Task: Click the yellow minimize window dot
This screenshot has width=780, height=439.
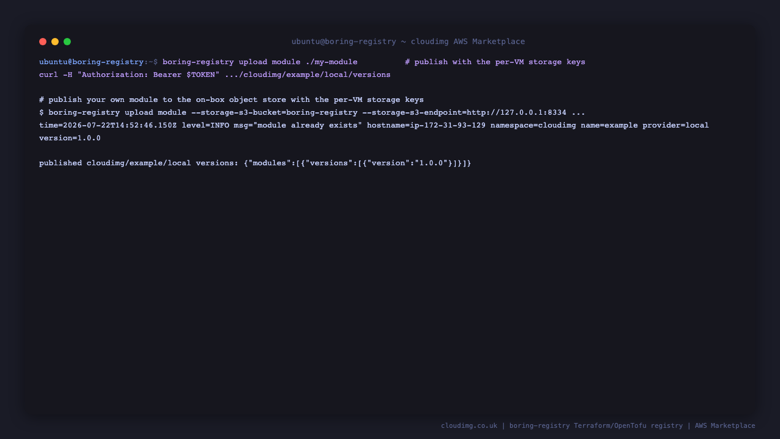Action: click(x=55, y=42)
